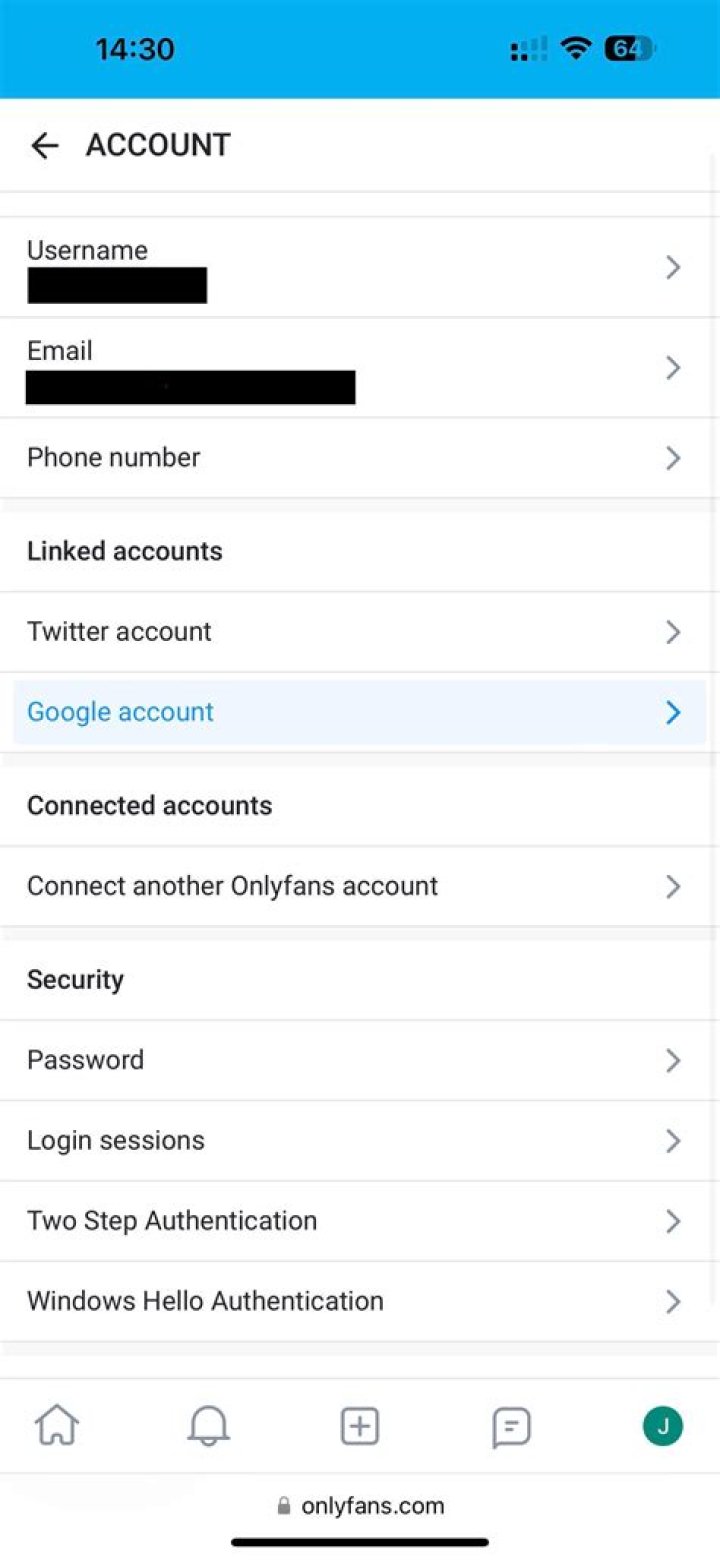Open the Phone number settings
720x1560 pixels.
click(360, 457)
